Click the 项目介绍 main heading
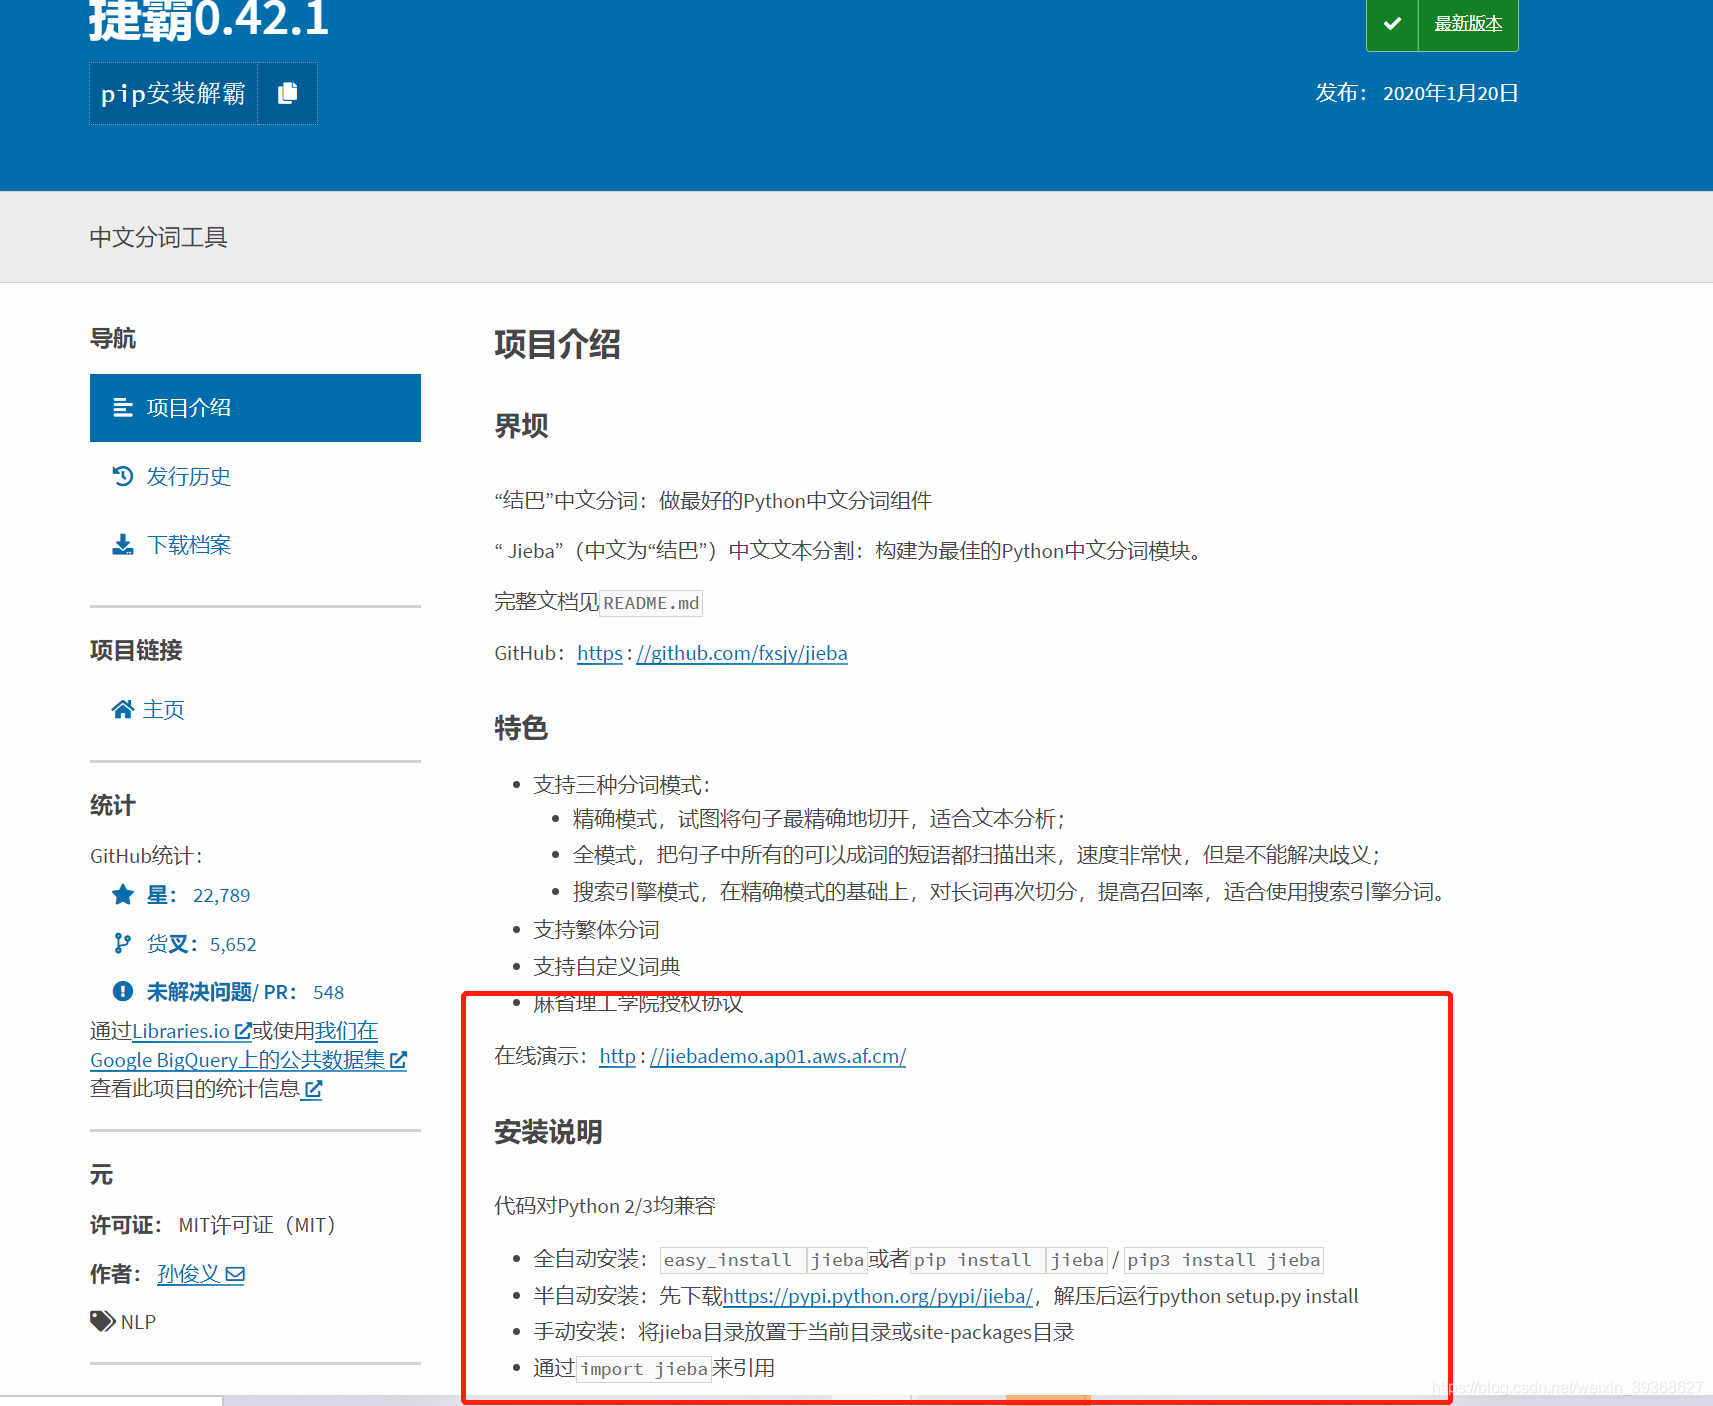1713x1406 pixels. (557, 344)
